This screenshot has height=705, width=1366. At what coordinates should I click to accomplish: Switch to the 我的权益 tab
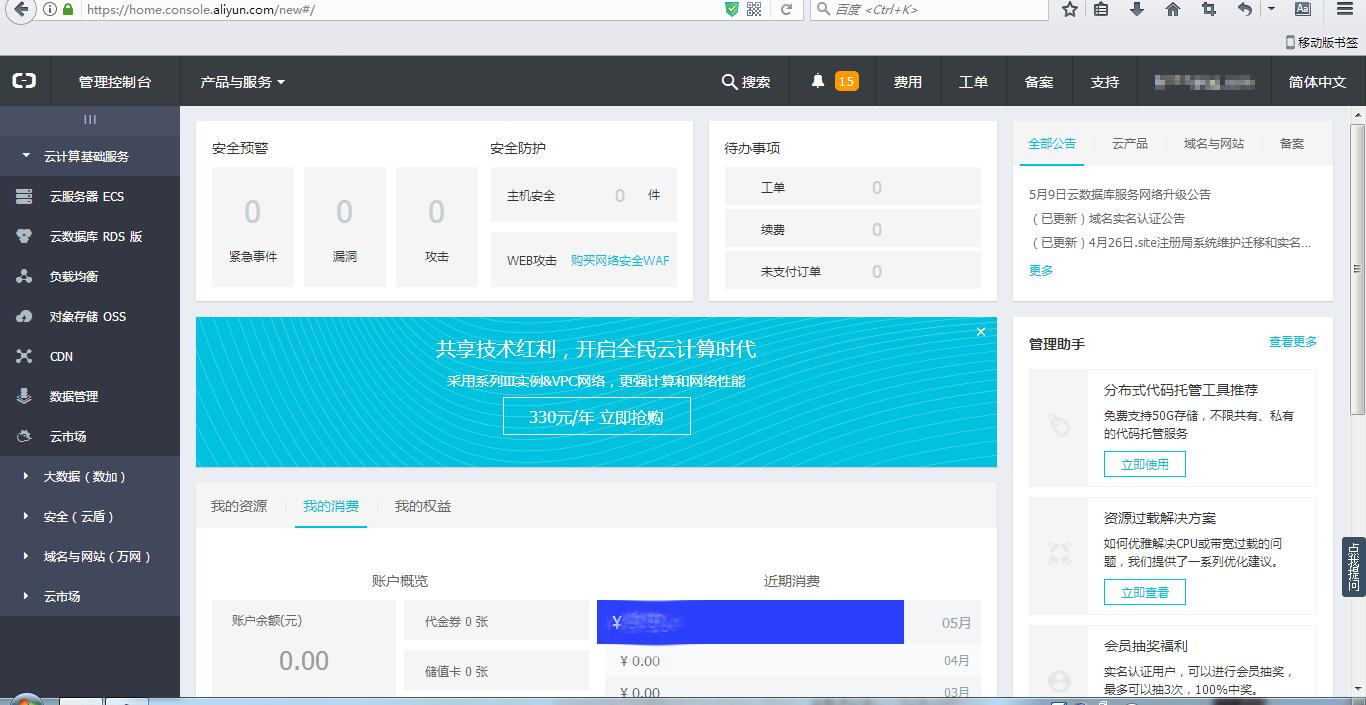click(425, 506)
